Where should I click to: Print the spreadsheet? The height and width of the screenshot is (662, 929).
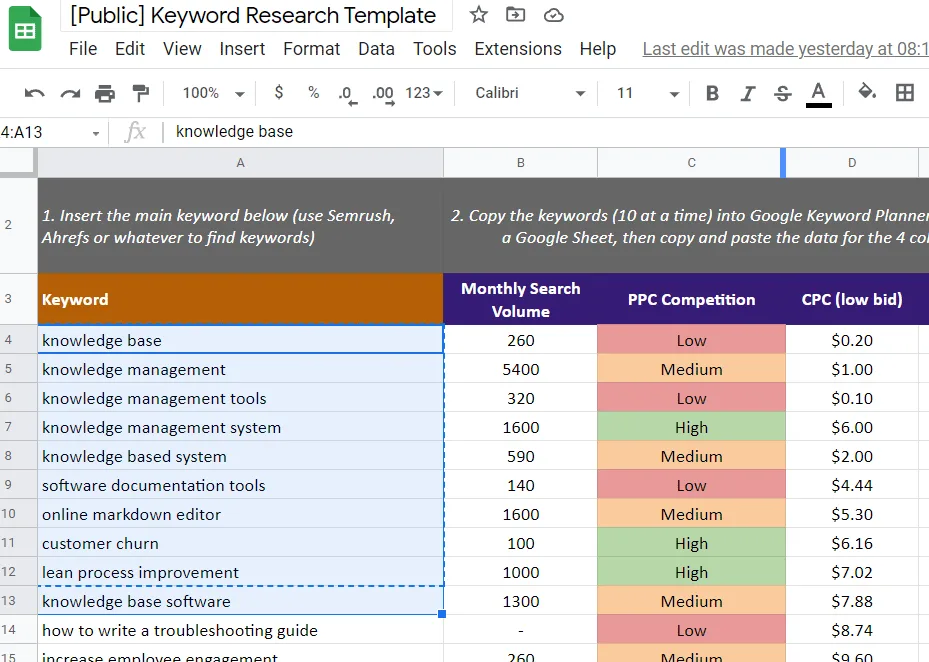pos(105,93)
